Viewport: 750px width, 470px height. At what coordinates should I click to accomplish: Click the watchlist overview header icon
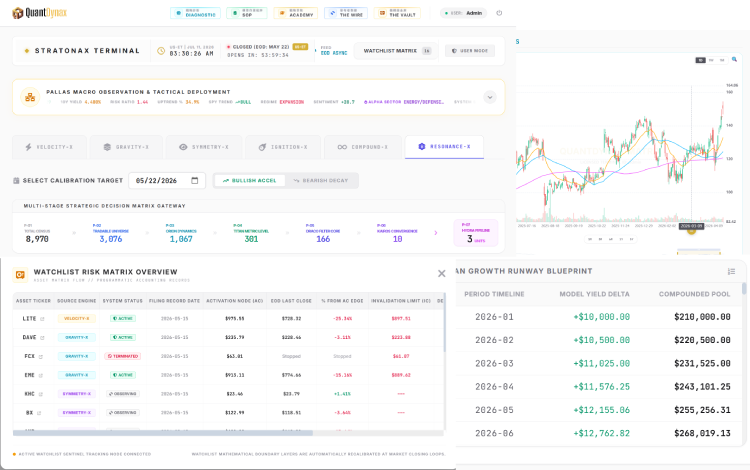tap(20, 274)
